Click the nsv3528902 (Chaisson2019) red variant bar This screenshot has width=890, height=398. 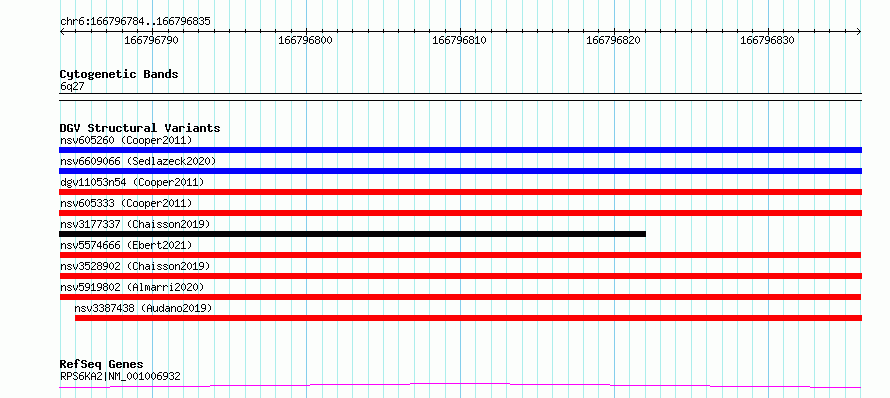tap(460, 276)
